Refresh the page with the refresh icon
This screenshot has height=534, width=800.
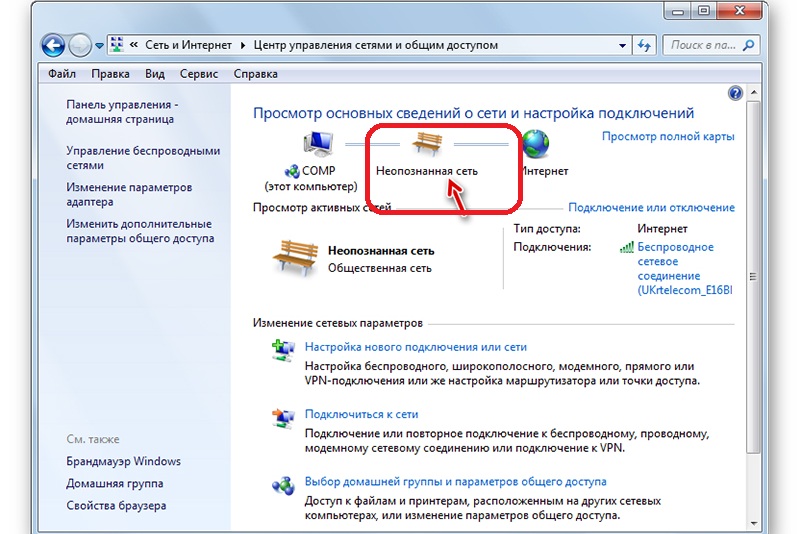click(644, 45)
